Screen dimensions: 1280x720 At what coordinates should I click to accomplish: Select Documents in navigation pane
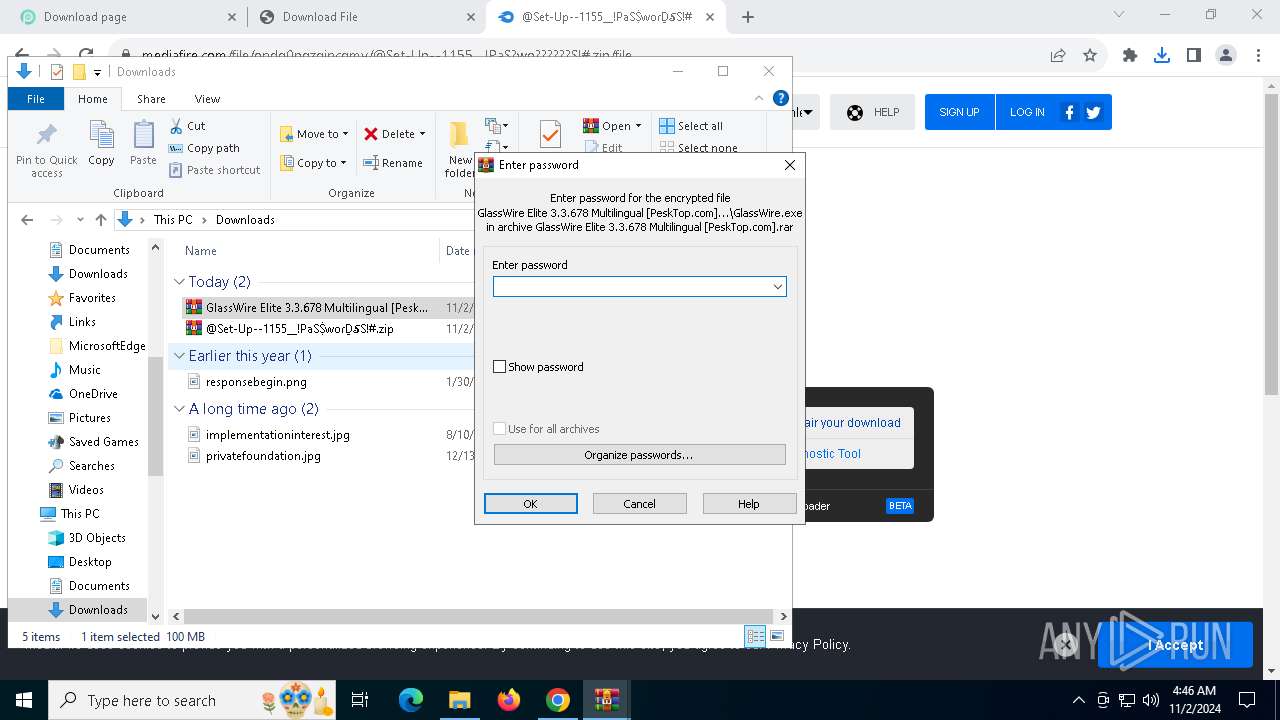(x=99, y=250)
